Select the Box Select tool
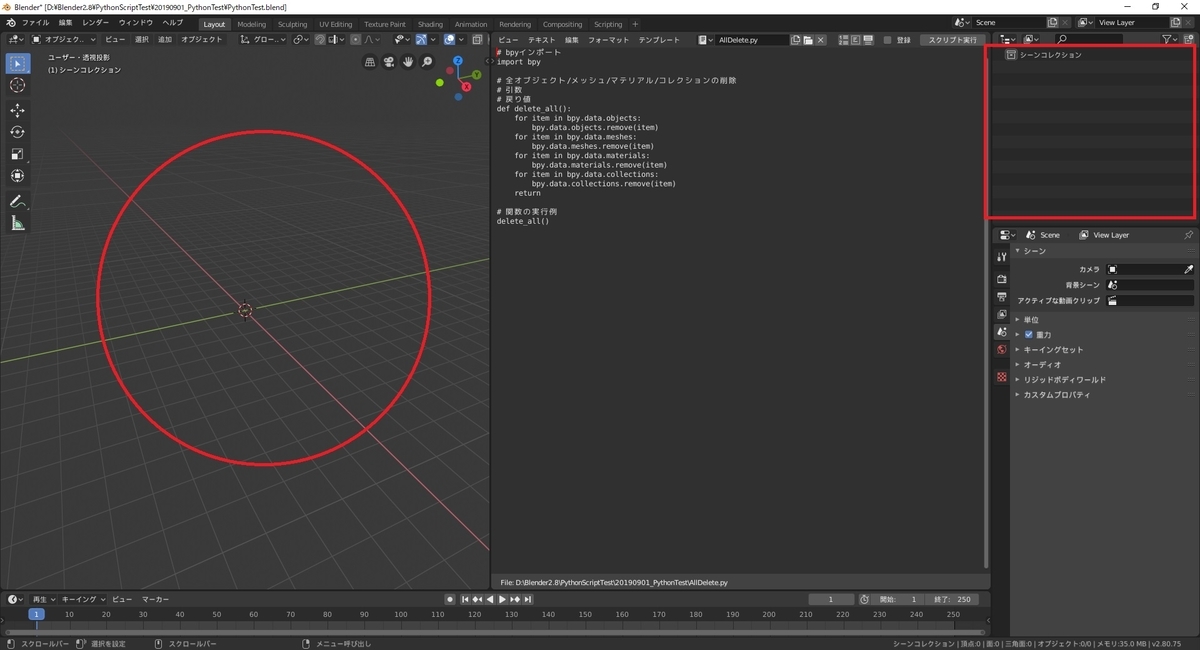Screen dimensions: 1200x650 [x=16, y=62]
